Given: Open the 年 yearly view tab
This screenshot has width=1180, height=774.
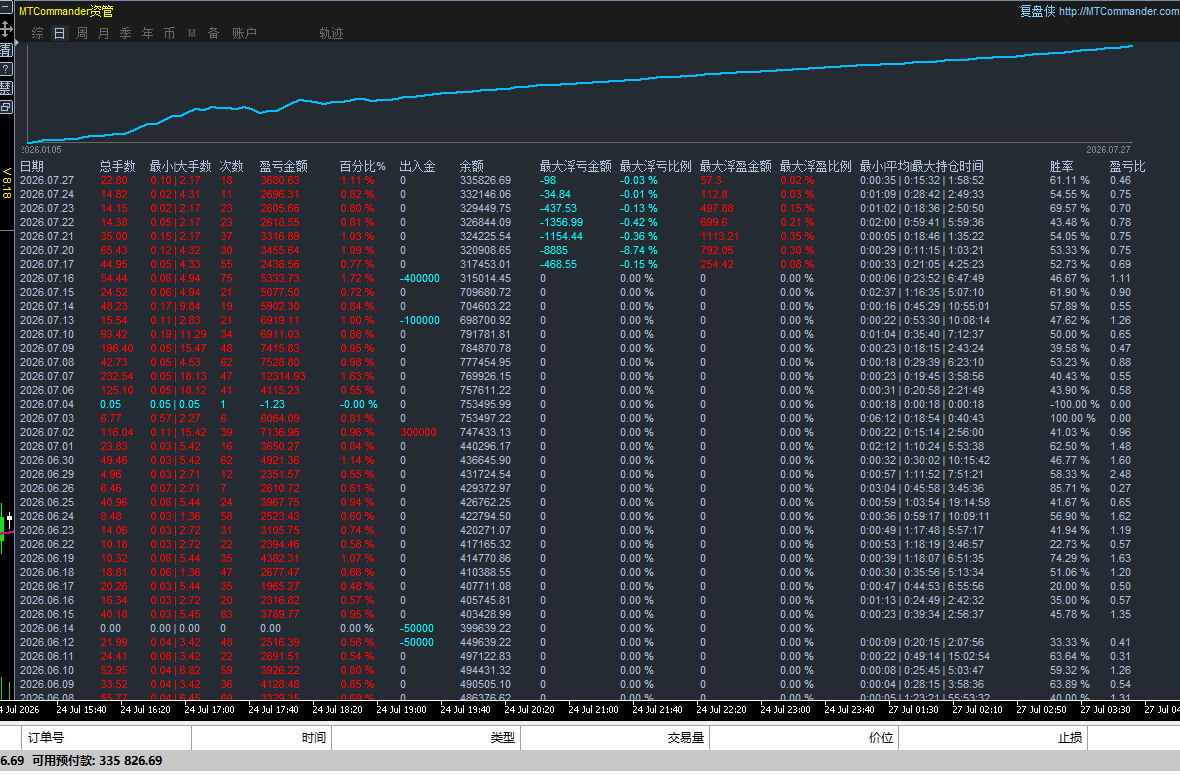Looking at the screenshot, I should pyautogui.click(x=148, y=33).
